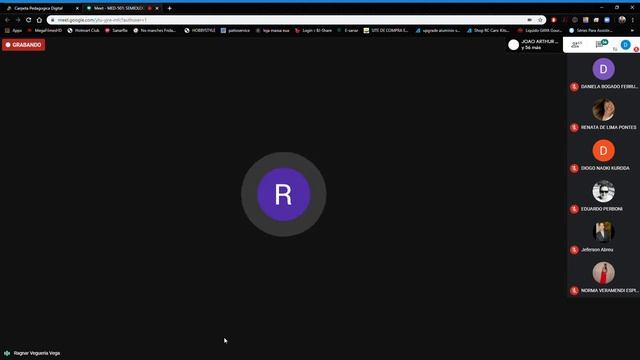
Task: Click Jeferson Abreu's photo thumbnail
Action: [603, 232]
